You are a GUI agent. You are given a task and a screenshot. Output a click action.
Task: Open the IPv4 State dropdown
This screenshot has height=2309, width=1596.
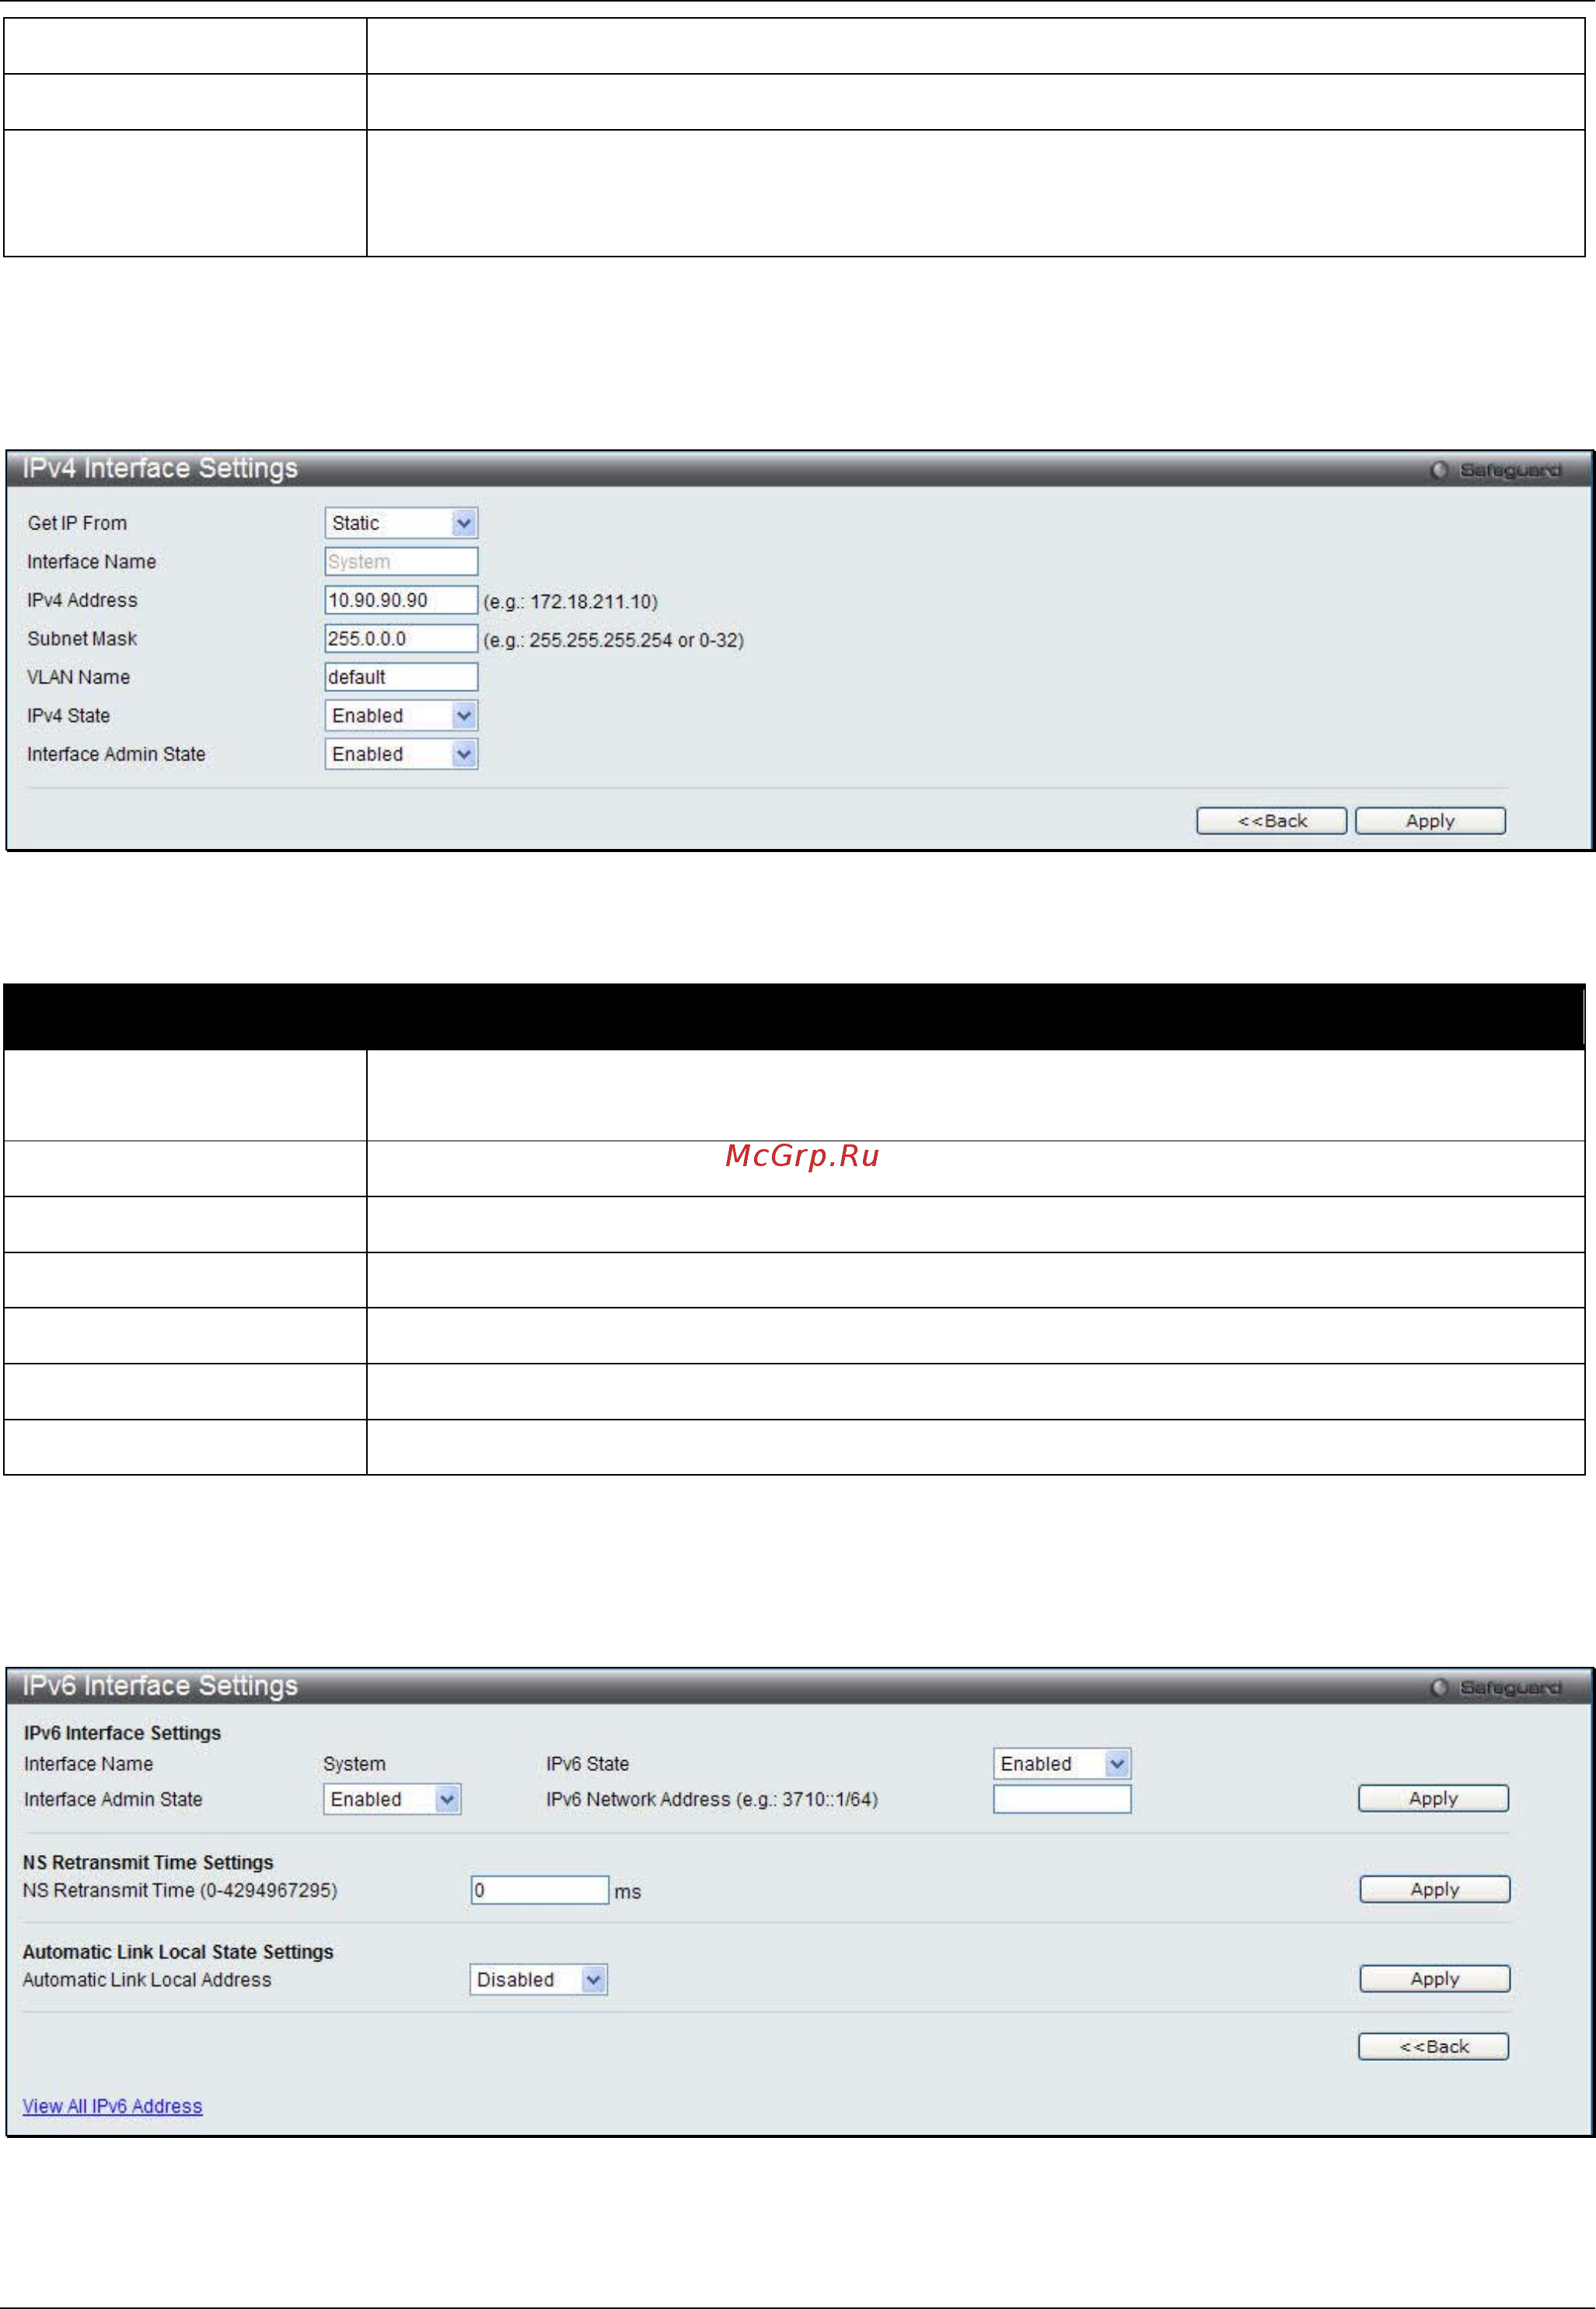tap(401, 715)
